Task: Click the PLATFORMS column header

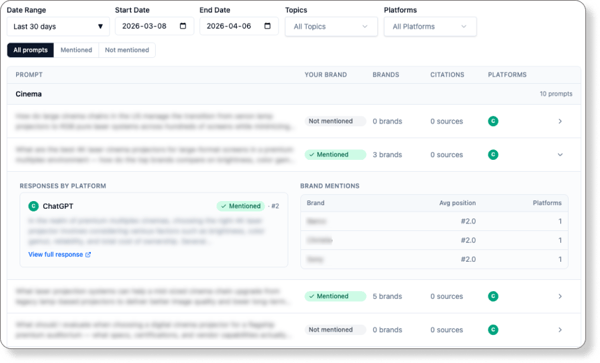Action: (507, 75)
